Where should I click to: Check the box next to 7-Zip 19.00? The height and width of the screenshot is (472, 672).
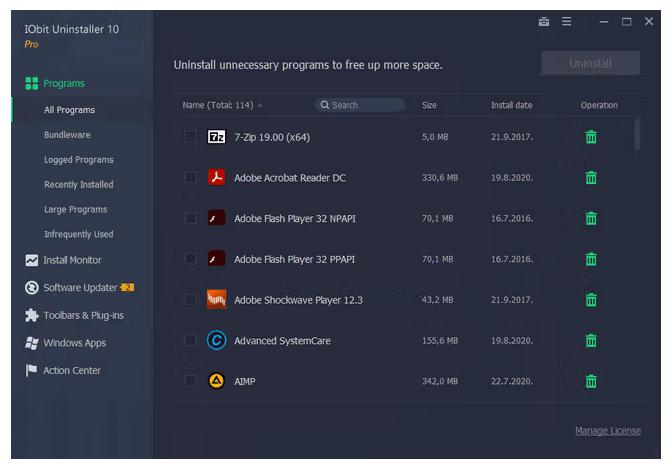[x=190, y=137]
